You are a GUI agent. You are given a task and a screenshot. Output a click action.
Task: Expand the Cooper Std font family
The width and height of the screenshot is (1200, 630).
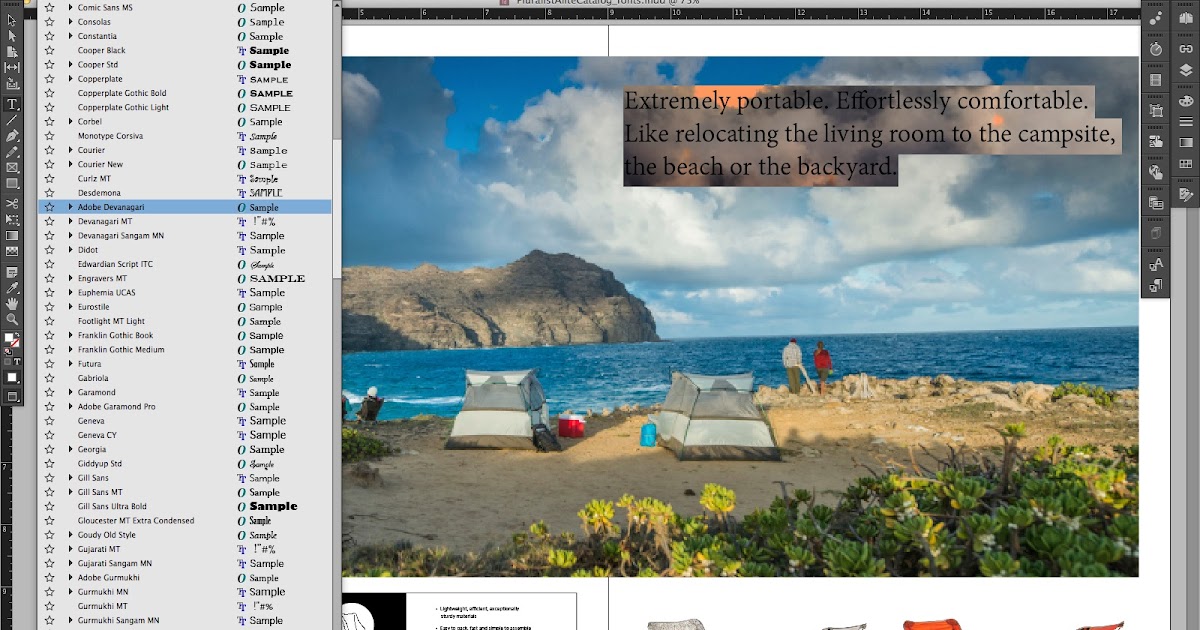pos(70,65)
